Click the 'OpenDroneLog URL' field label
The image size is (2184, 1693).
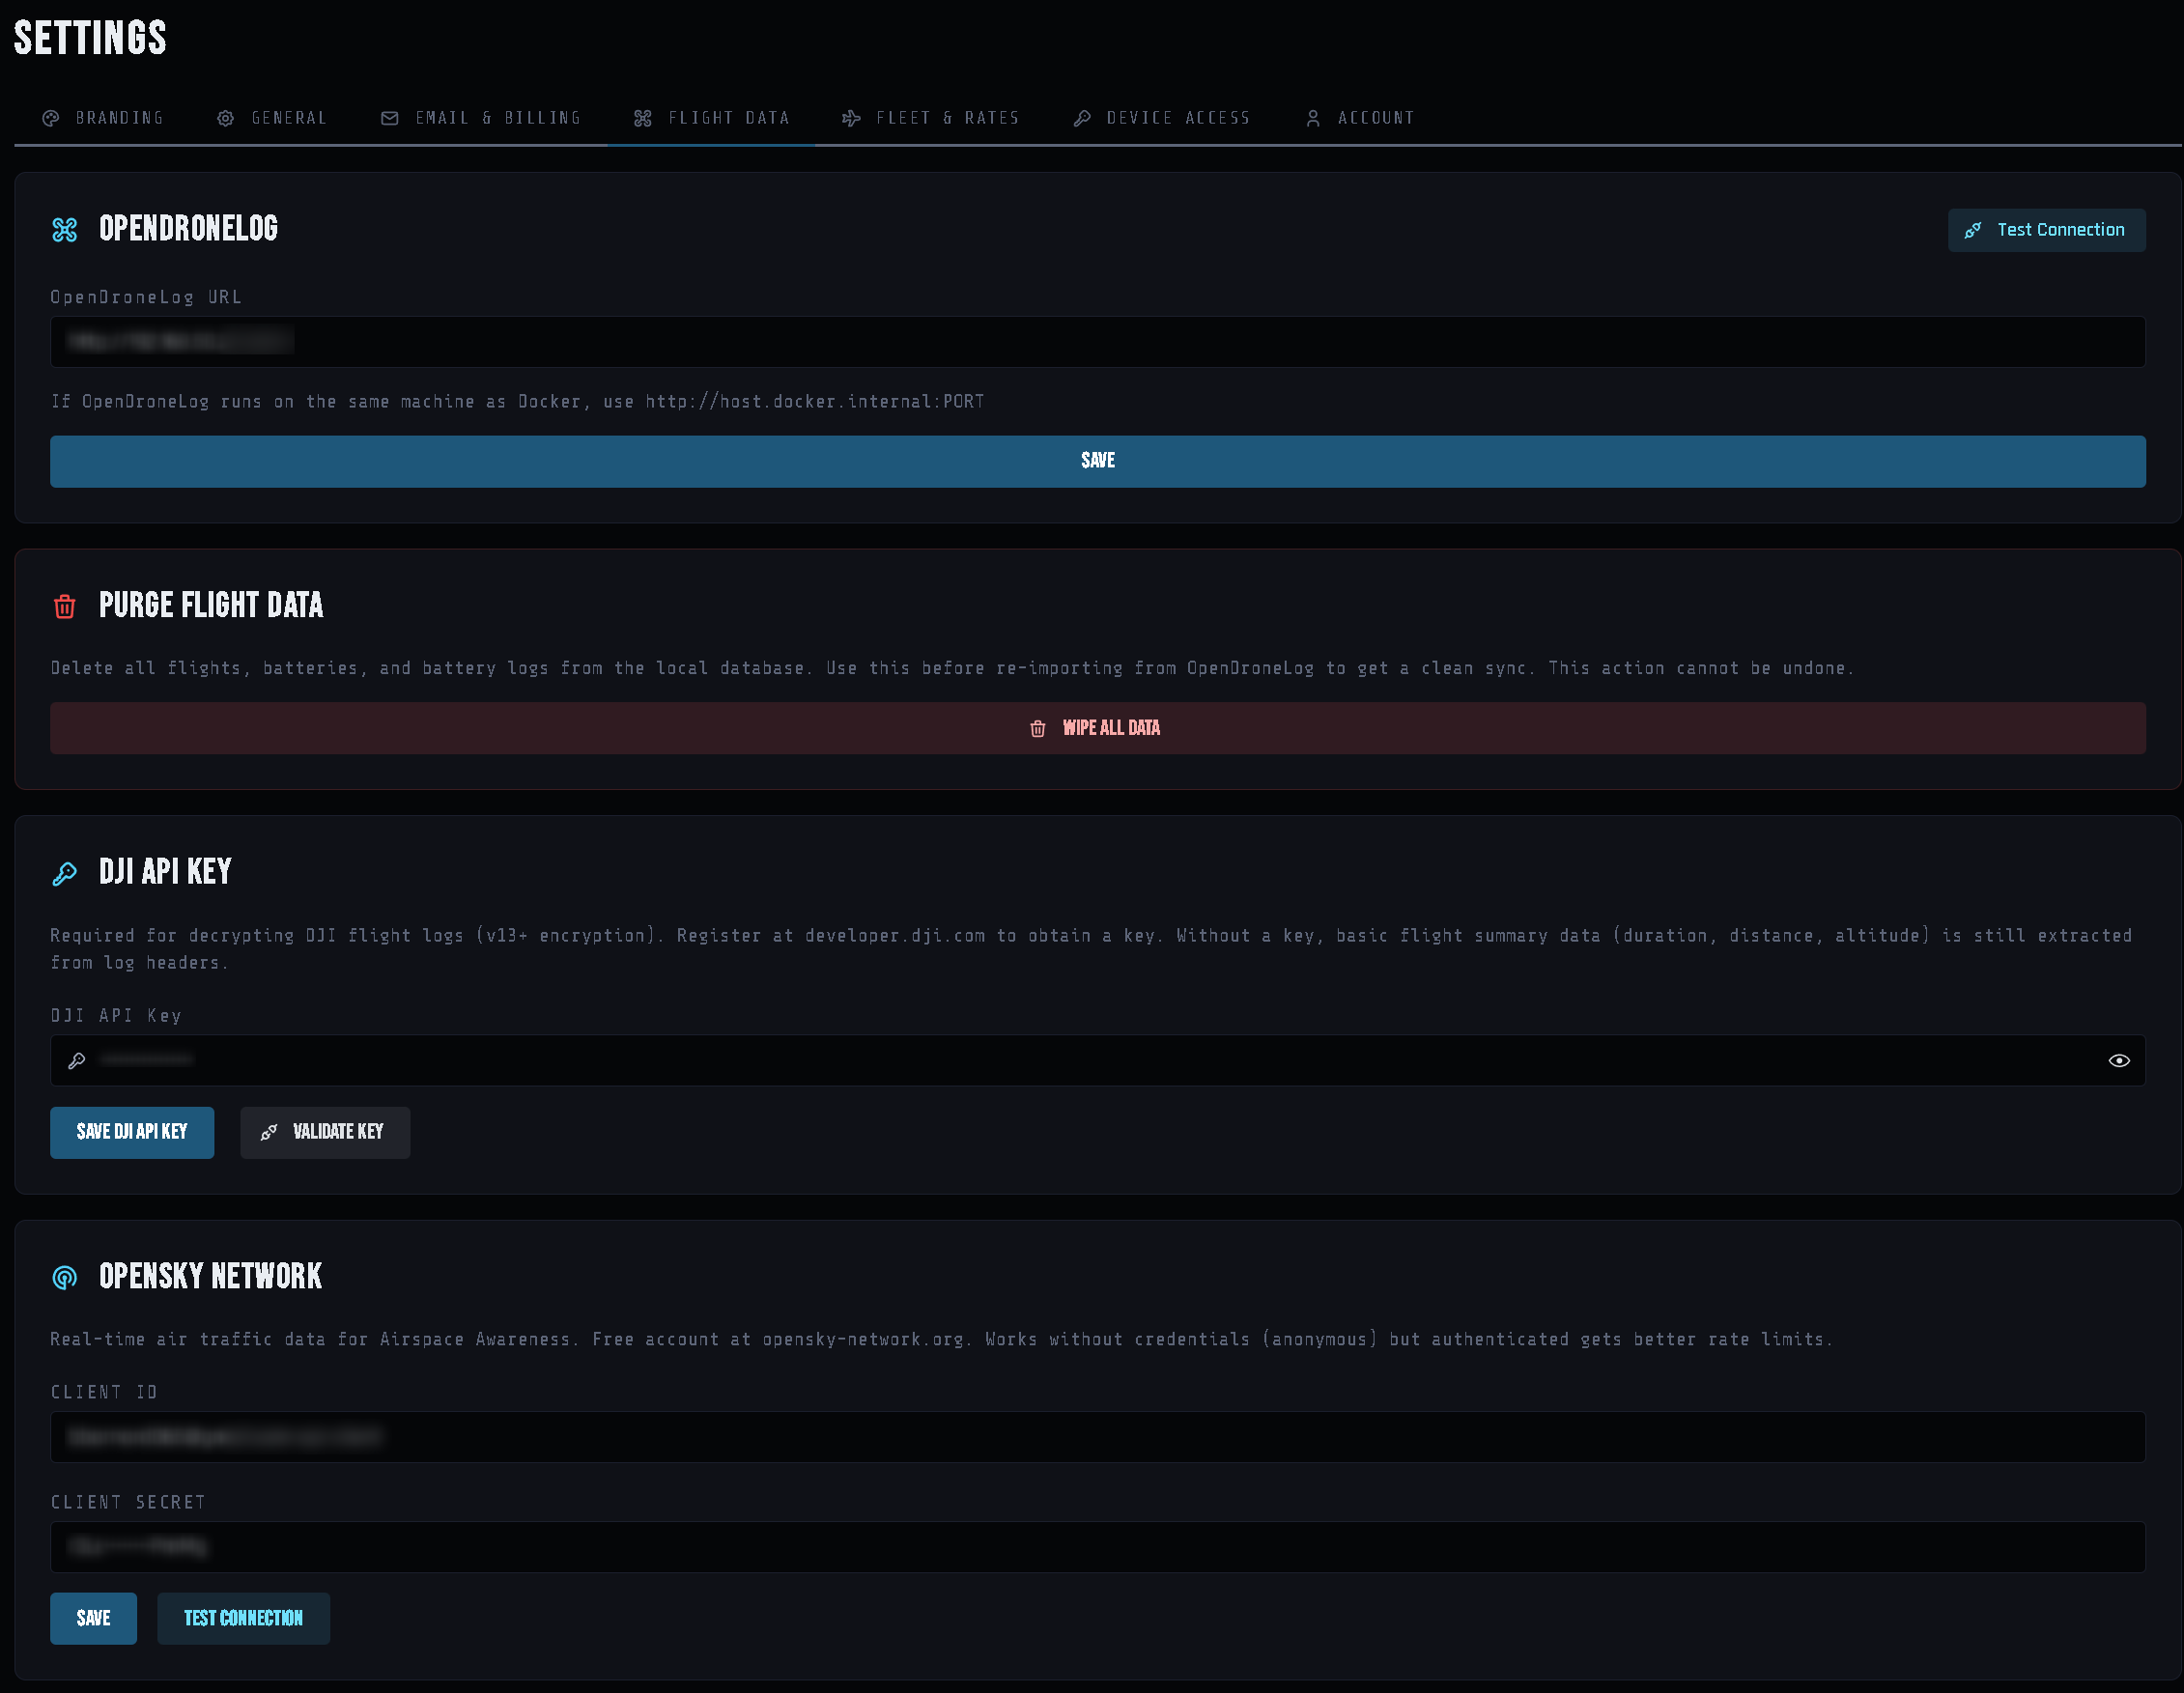(146, 297)
